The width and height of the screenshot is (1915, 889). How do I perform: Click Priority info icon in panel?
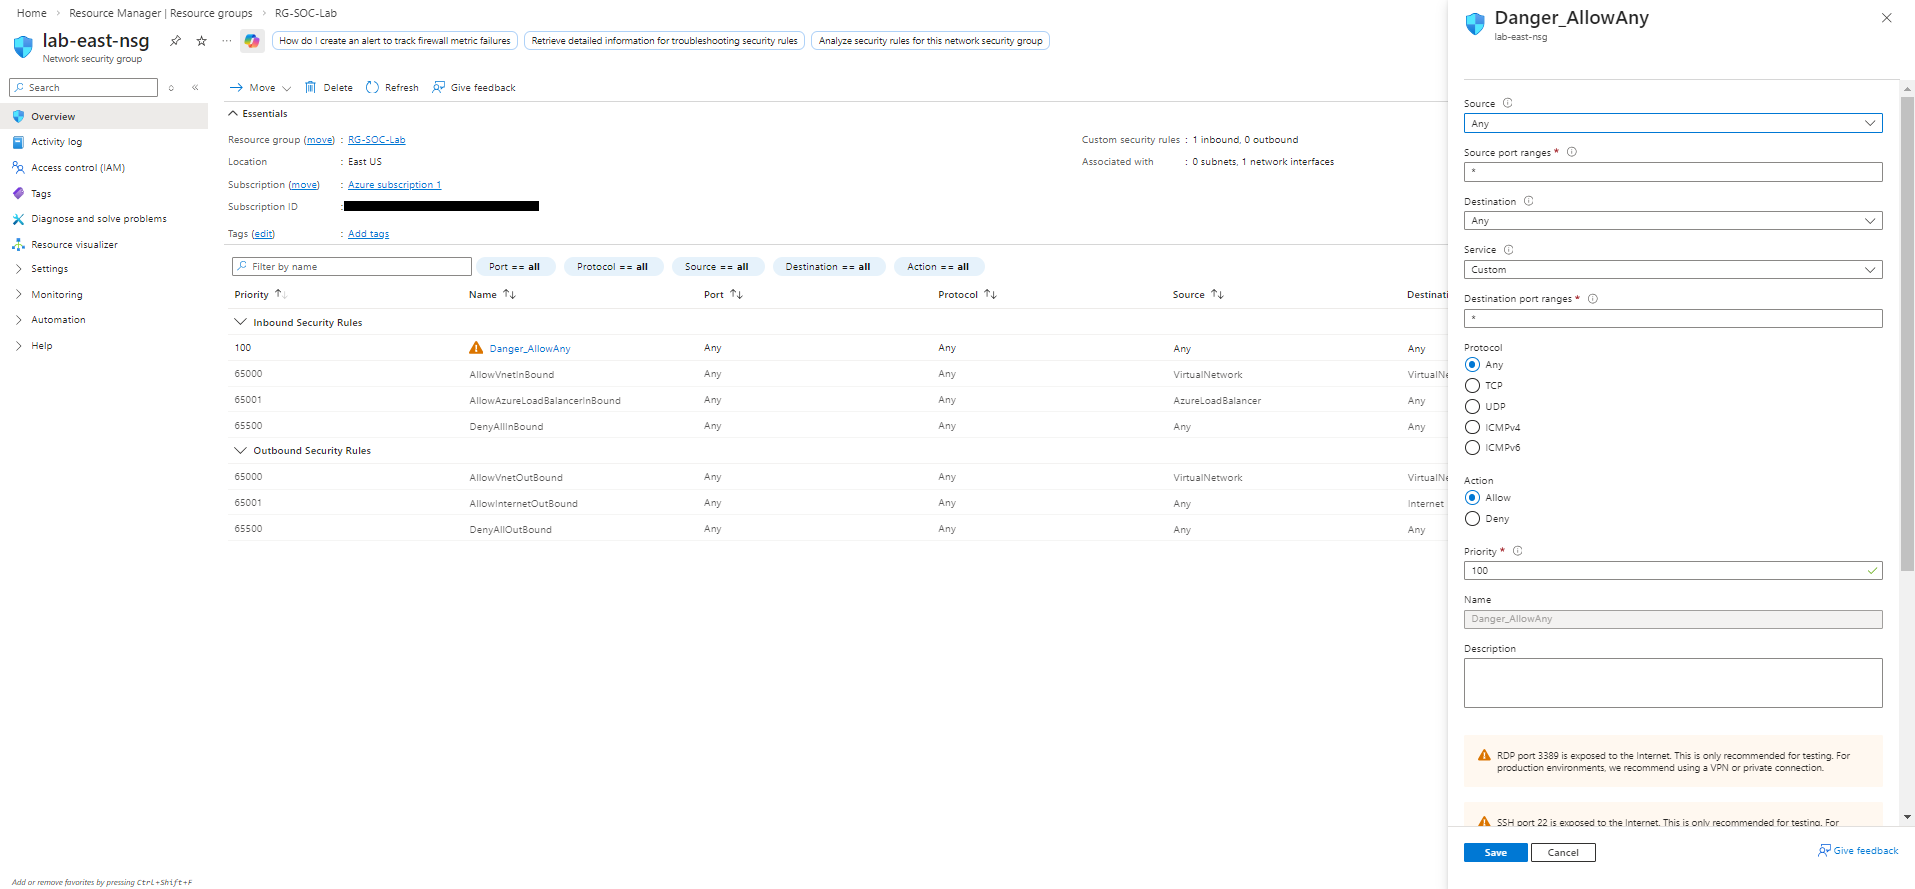(x=1517, y=551)
